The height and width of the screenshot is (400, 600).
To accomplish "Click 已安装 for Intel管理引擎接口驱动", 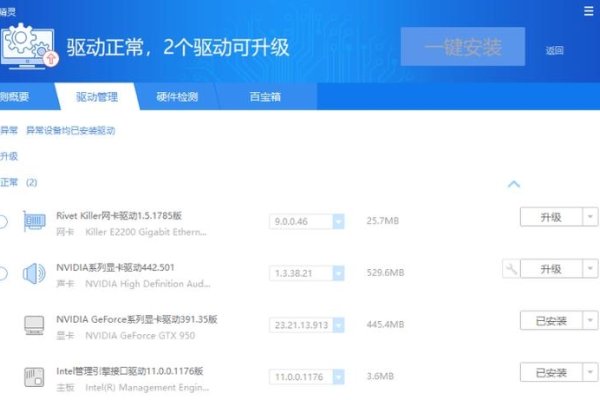I will pyautogui.click(x=551, y=372).
